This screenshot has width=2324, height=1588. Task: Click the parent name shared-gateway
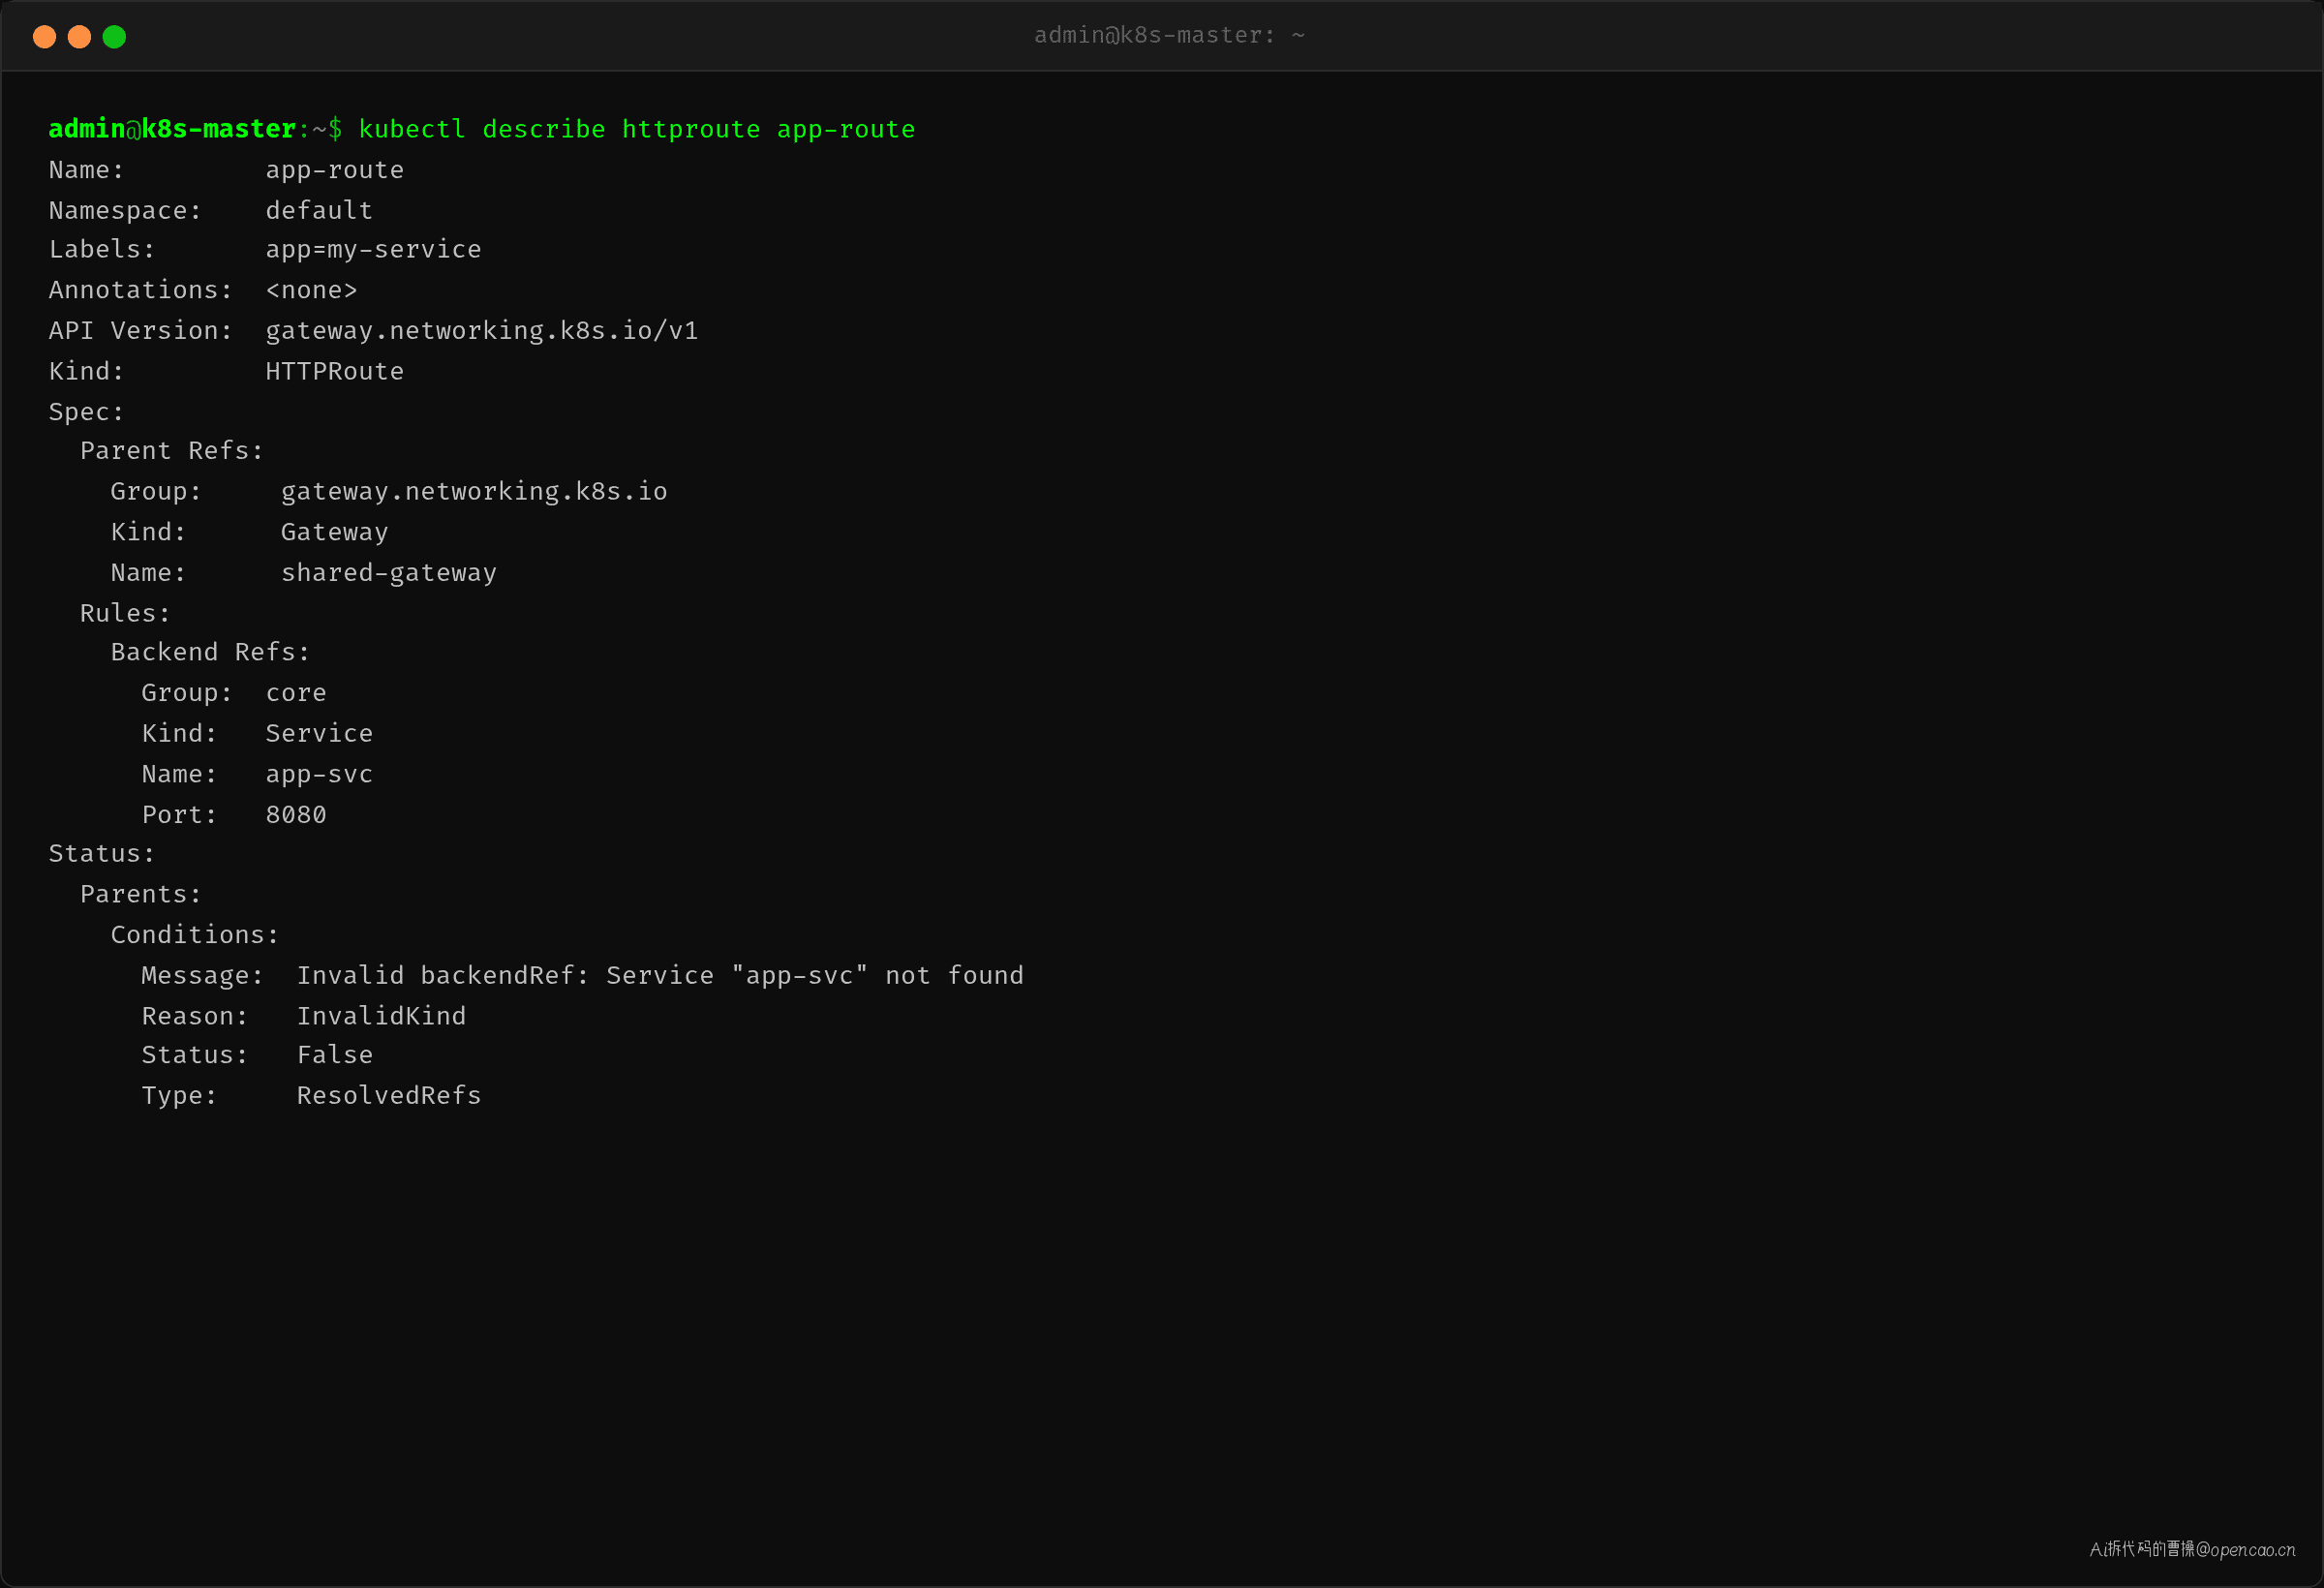pos(388,573)
